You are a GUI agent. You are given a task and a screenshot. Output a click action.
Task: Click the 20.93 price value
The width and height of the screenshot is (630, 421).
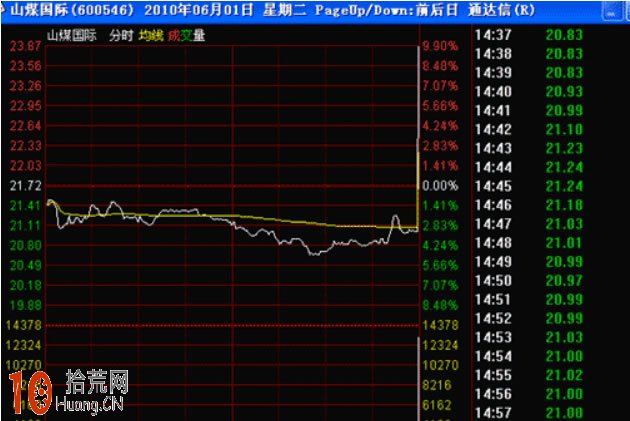coord(564,92)
